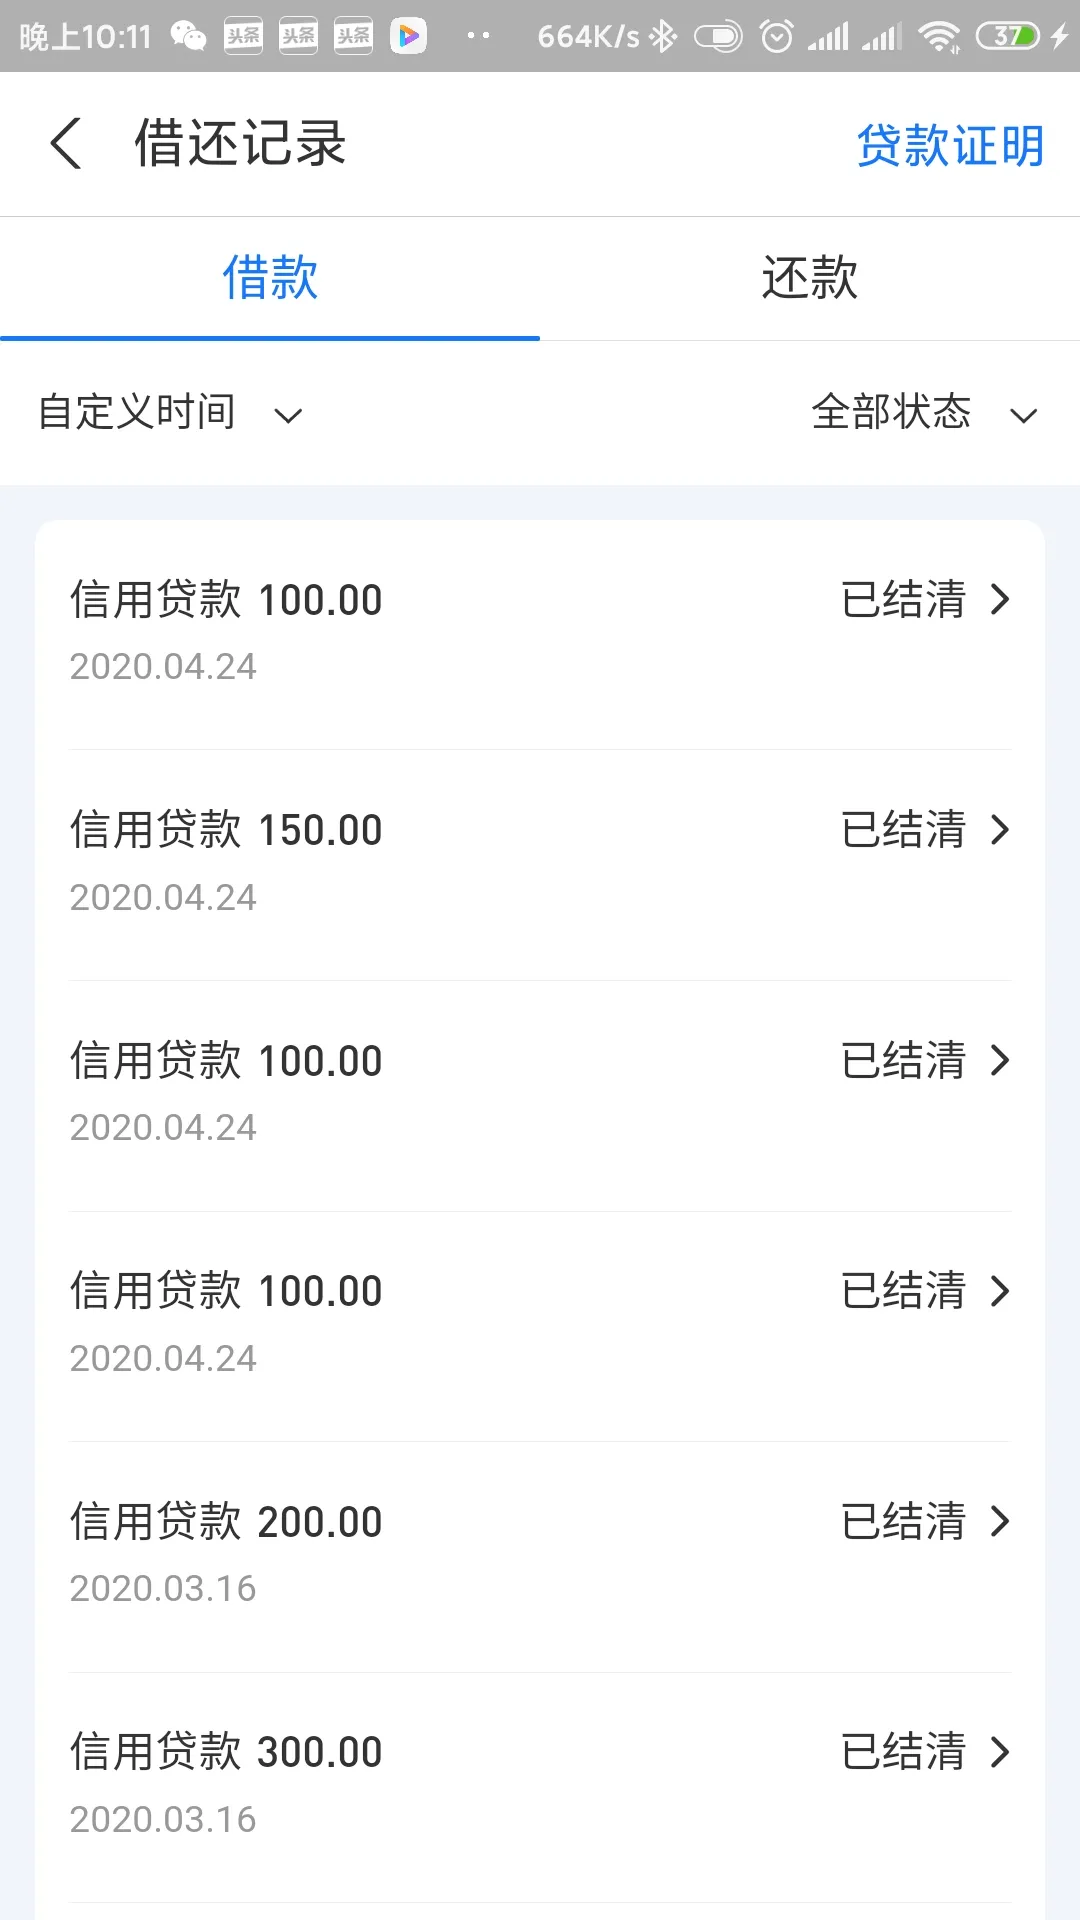Image resolution: width=1080 pixels, height=1920 pixels.
Task: Select the 借款 tab
Action: tap(270, 278)
